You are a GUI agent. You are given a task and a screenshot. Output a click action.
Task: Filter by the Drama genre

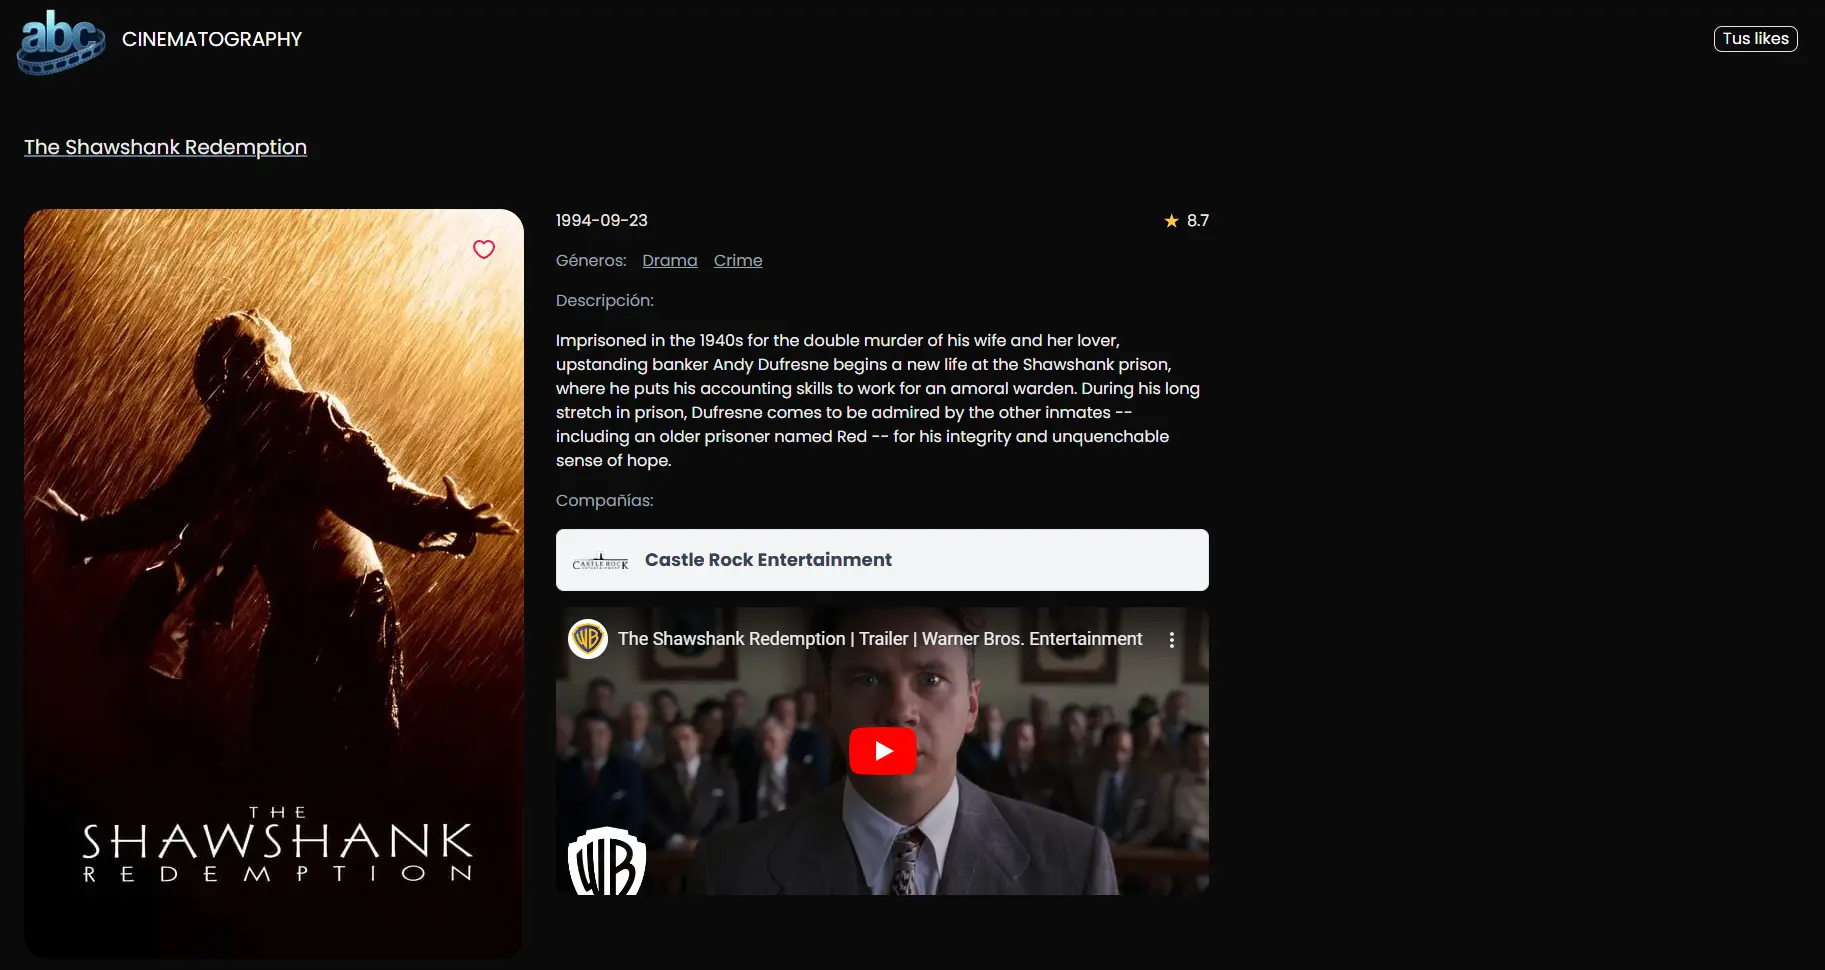point(670,260)
